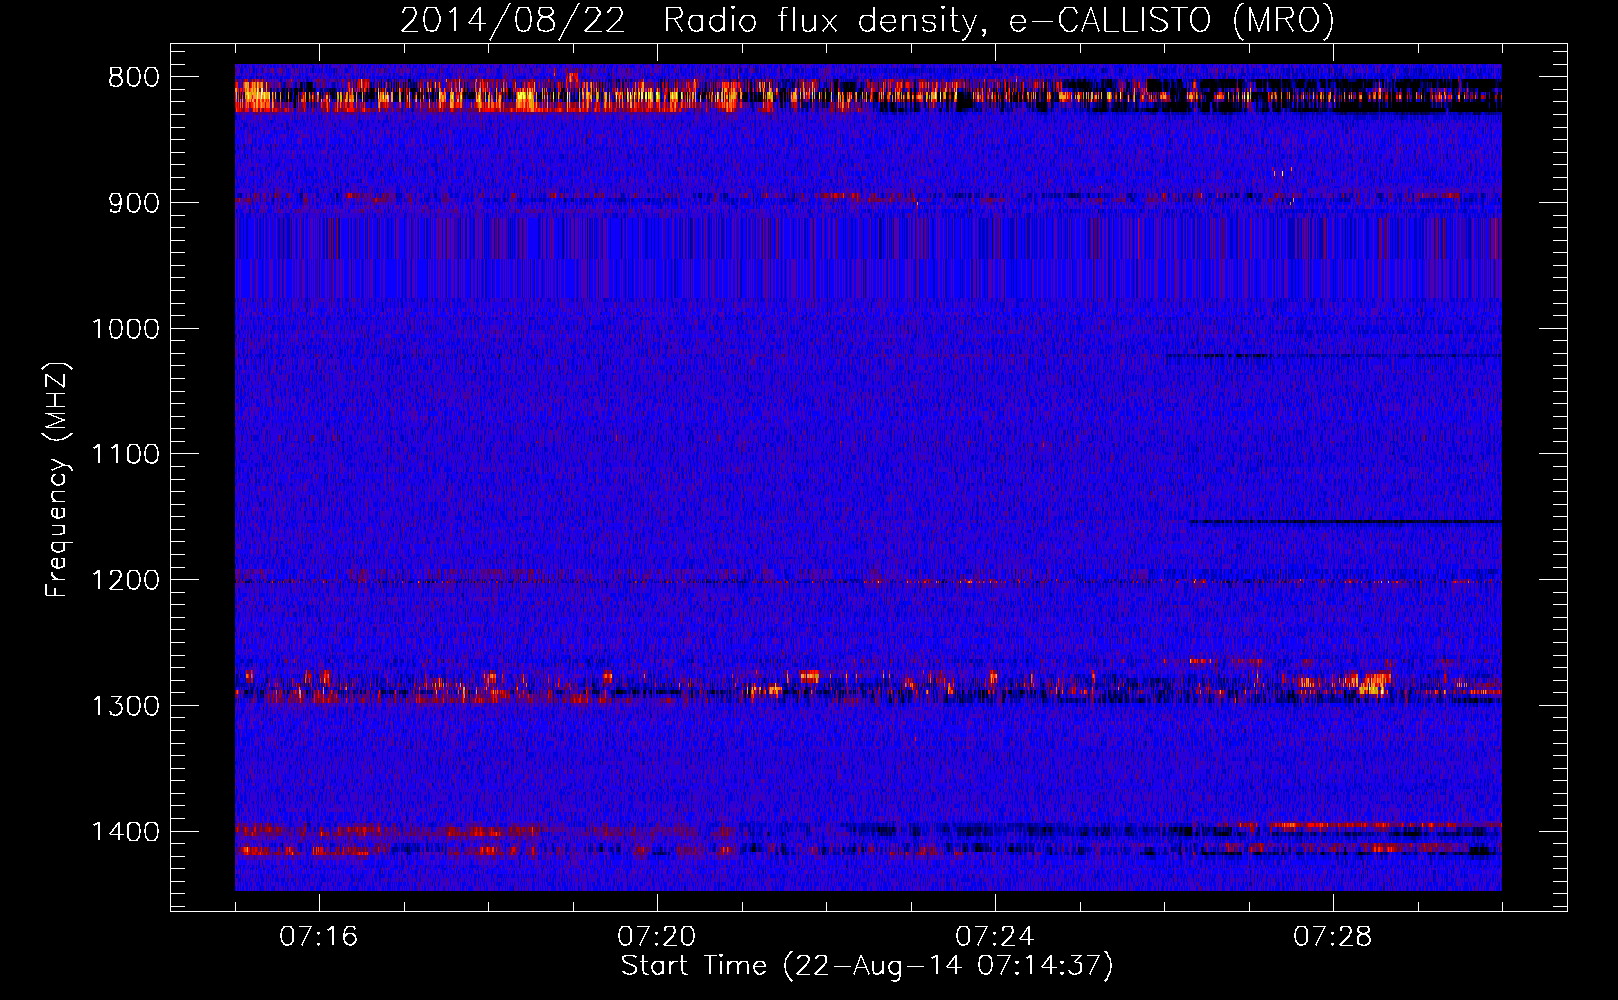Click the "Frequency (MHZ)" axis title
Viewport: 1618px width, 1000px height.
[x=57, y=480]
